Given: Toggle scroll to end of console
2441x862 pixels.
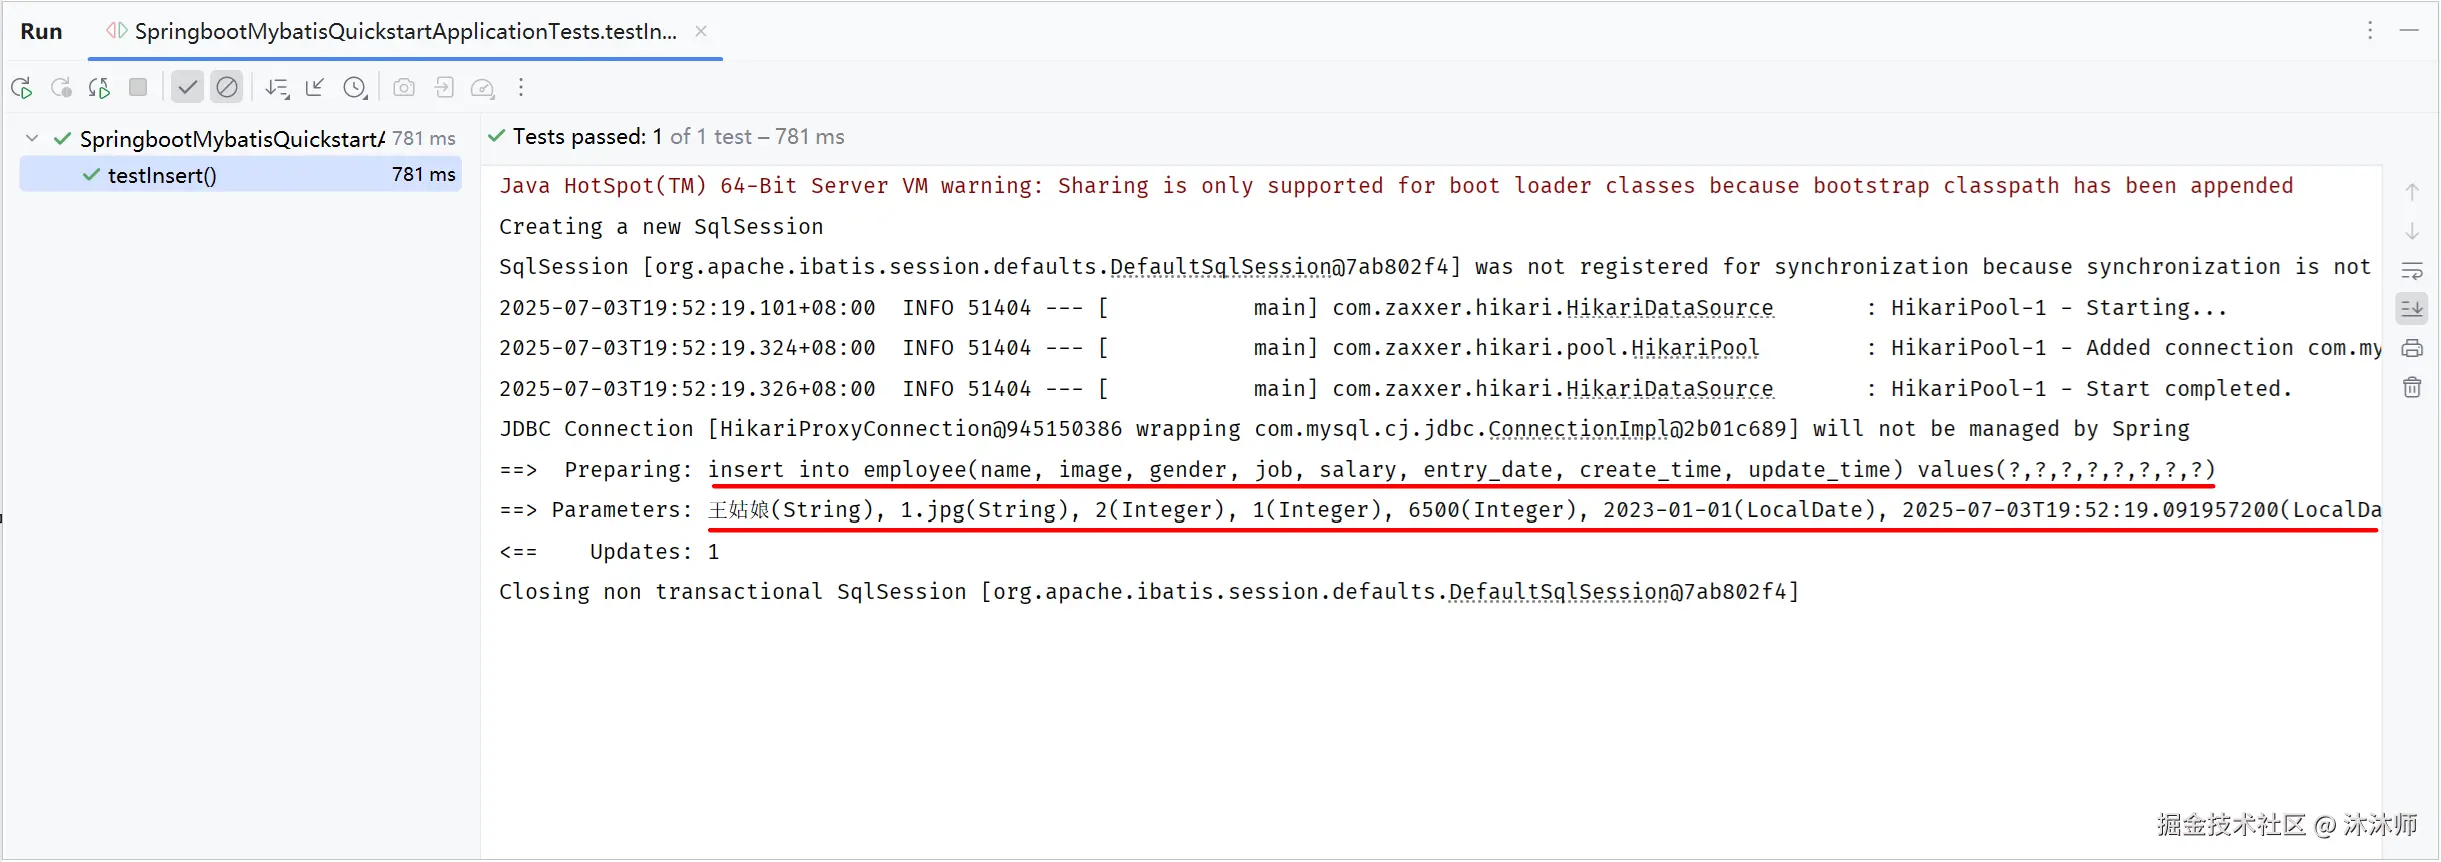Looking at the screenshot, I should pyautogui.click(x=2412, y=309).
